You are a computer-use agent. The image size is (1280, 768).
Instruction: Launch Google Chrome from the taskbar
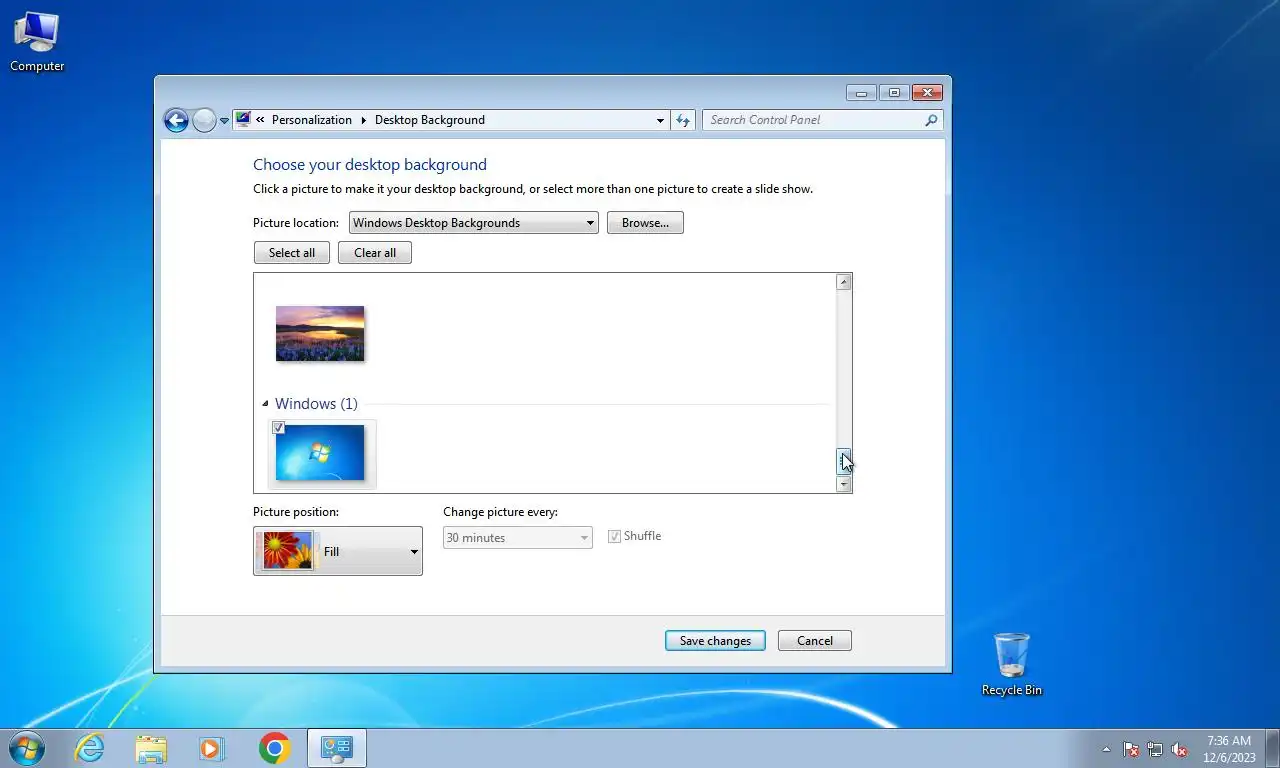274,748
